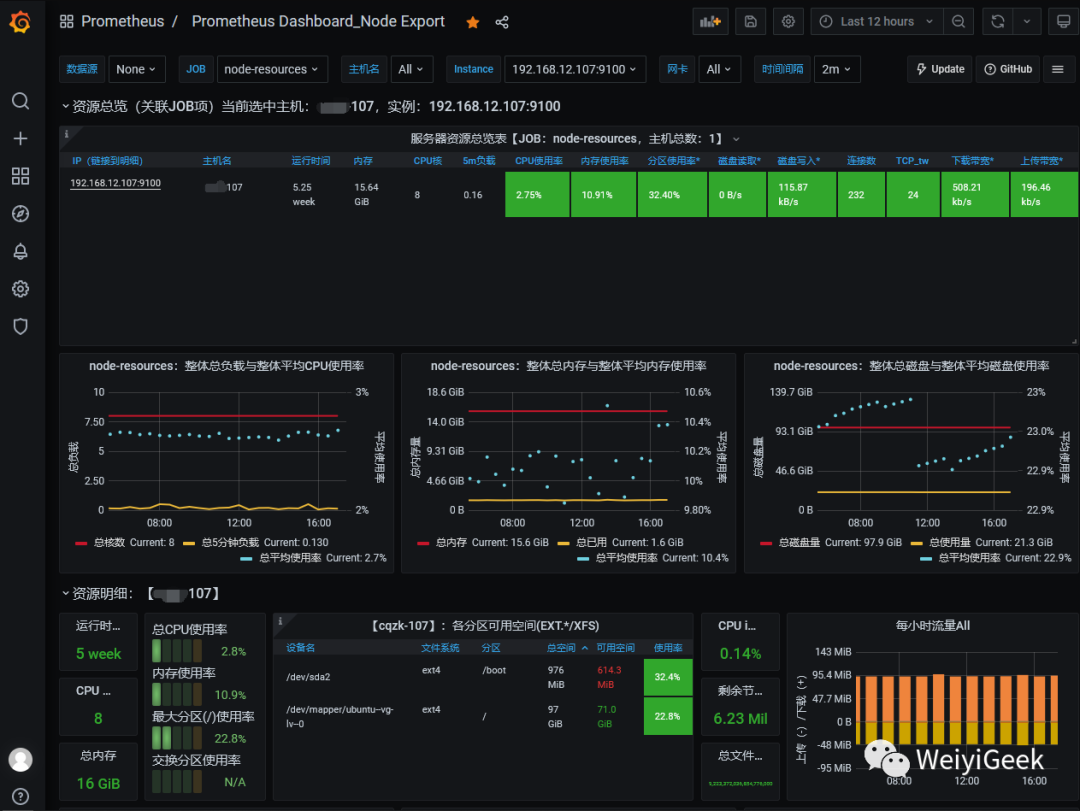1080x811 pixels.
Task: Open CPU load graph panel title
Action: 227,366
